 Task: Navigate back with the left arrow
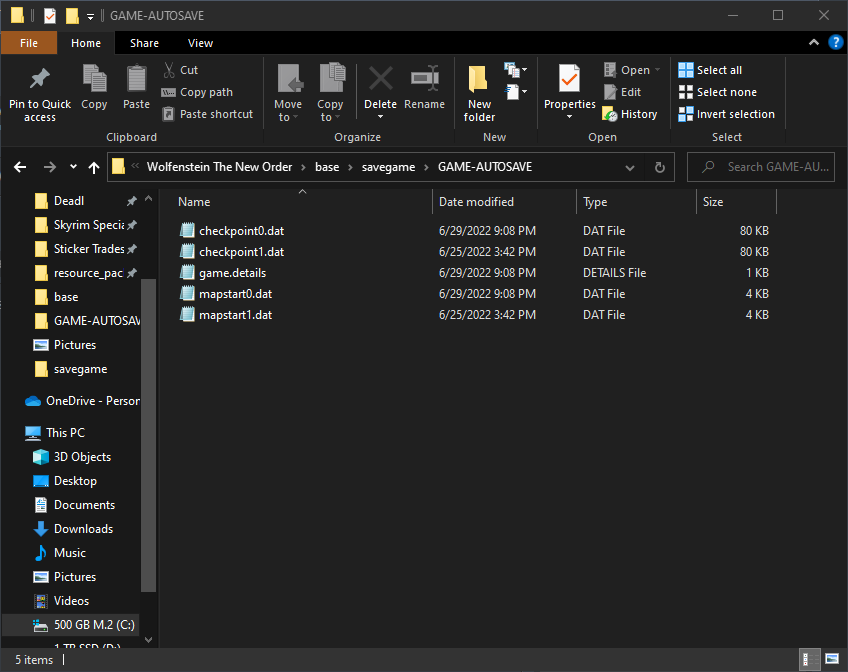(20, 167)
